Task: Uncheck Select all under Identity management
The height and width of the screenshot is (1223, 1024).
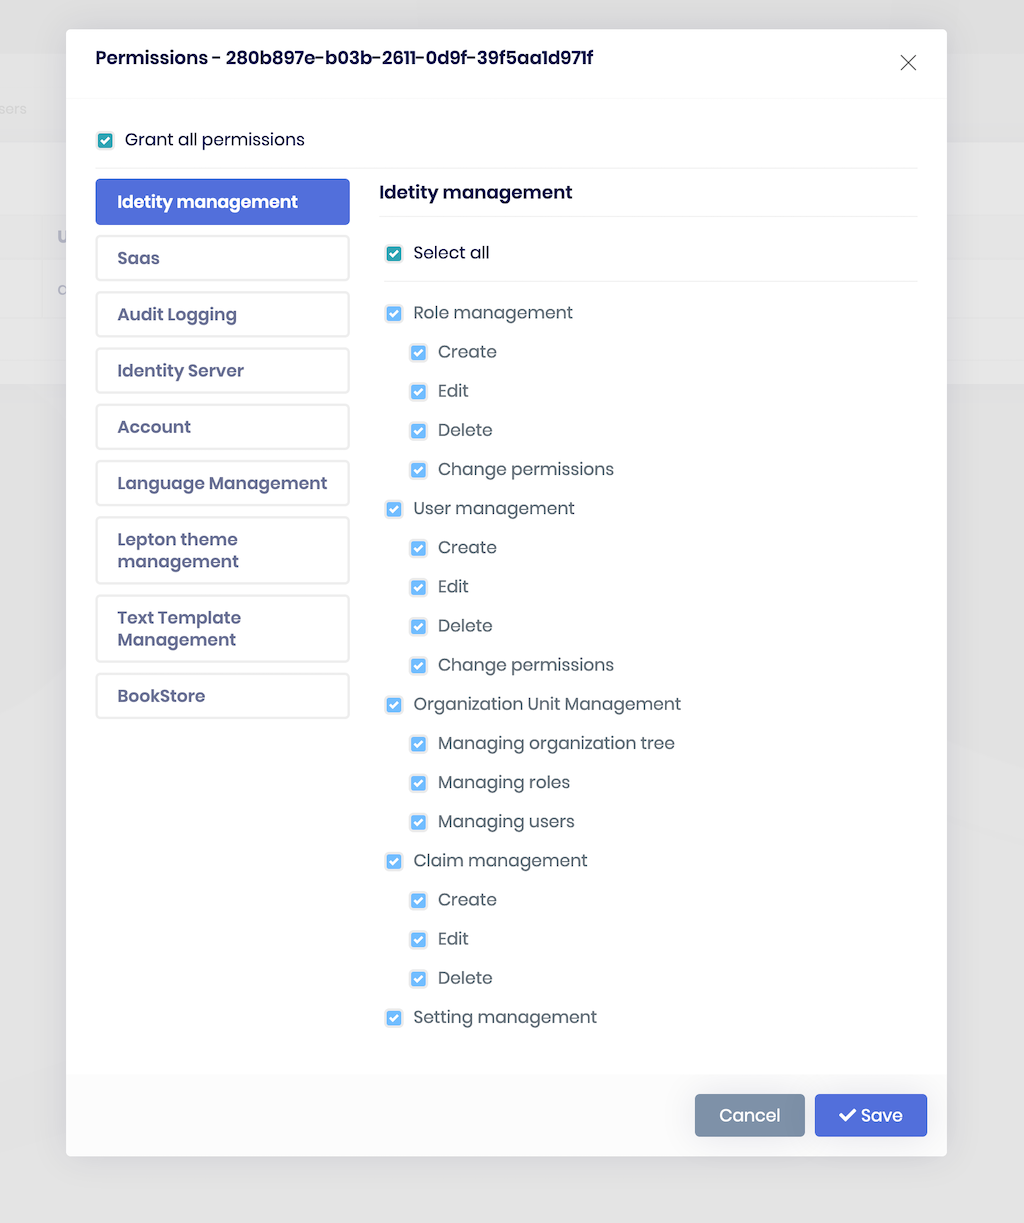Action: click(394, 253)
